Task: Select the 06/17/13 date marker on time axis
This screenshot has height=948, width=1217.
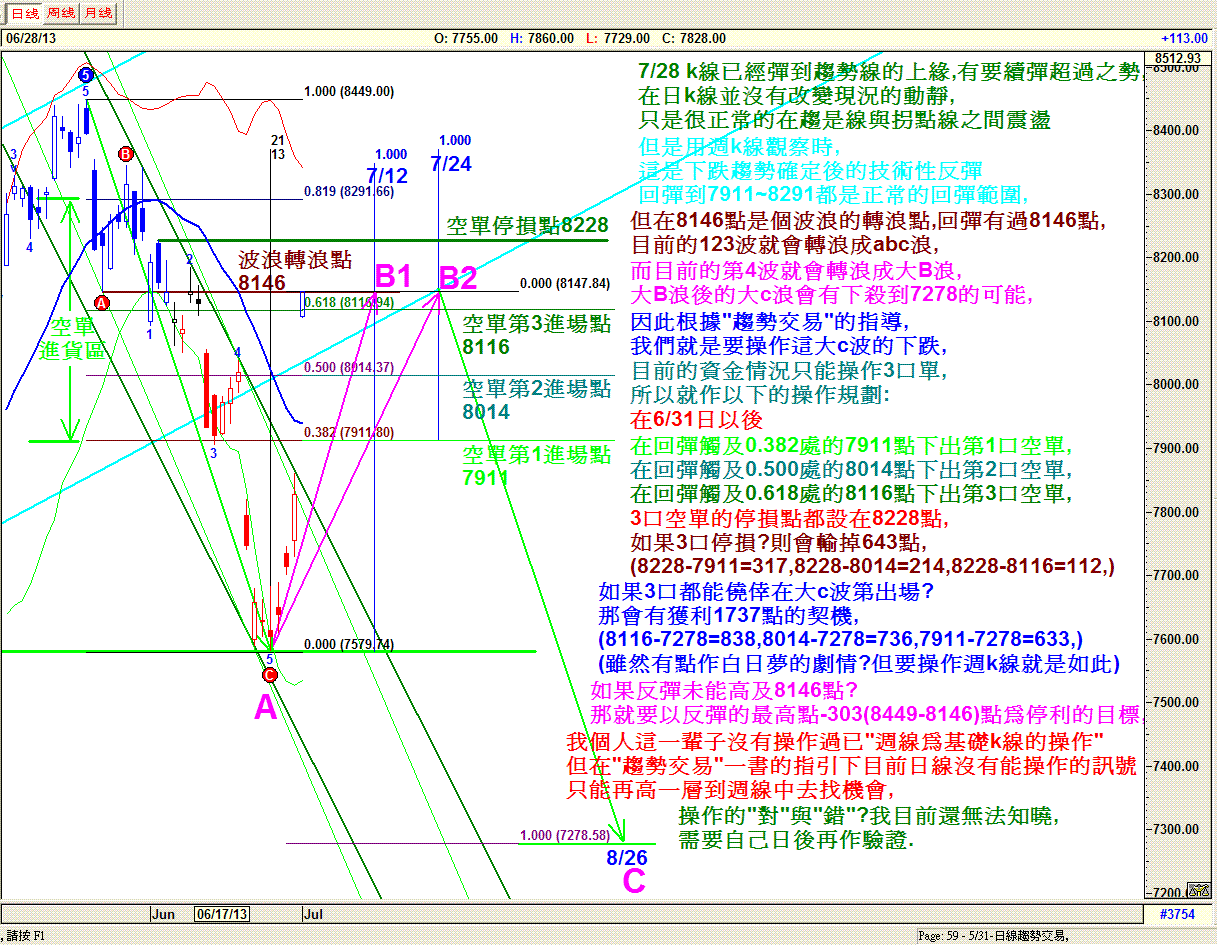Action: 222,914
